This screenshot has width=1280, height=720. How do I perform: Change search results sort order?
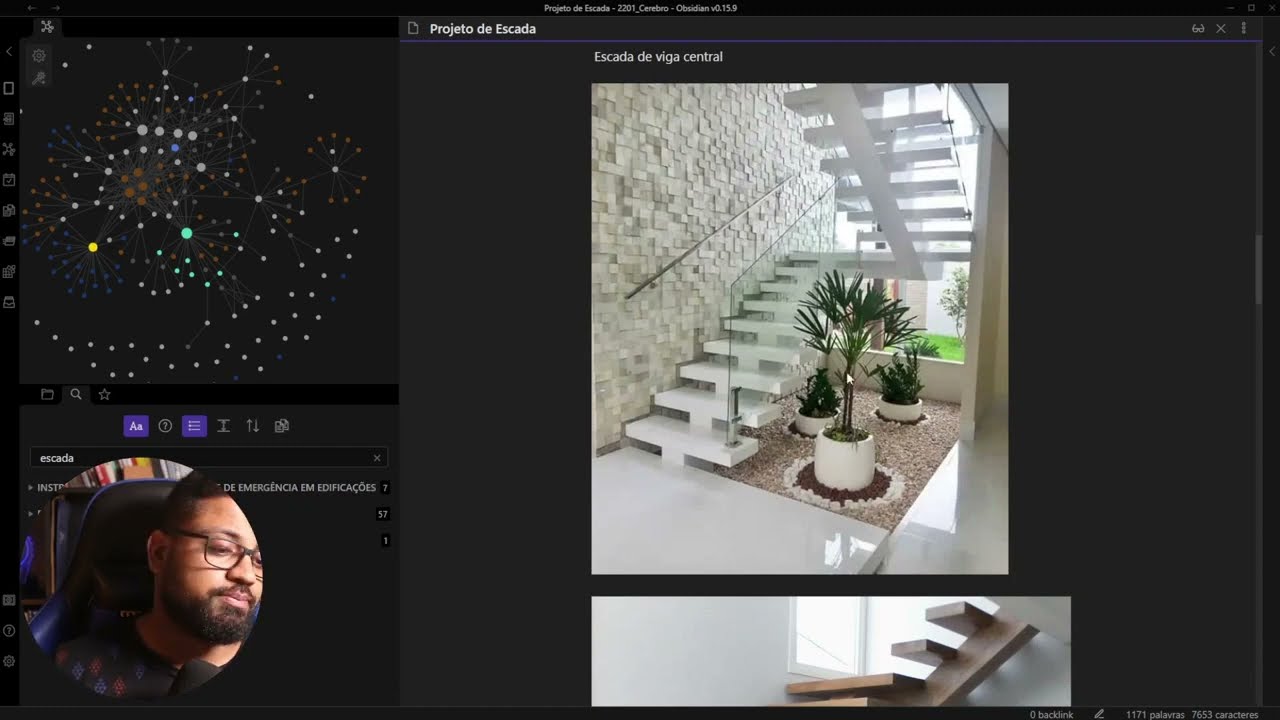click(252, 426)
